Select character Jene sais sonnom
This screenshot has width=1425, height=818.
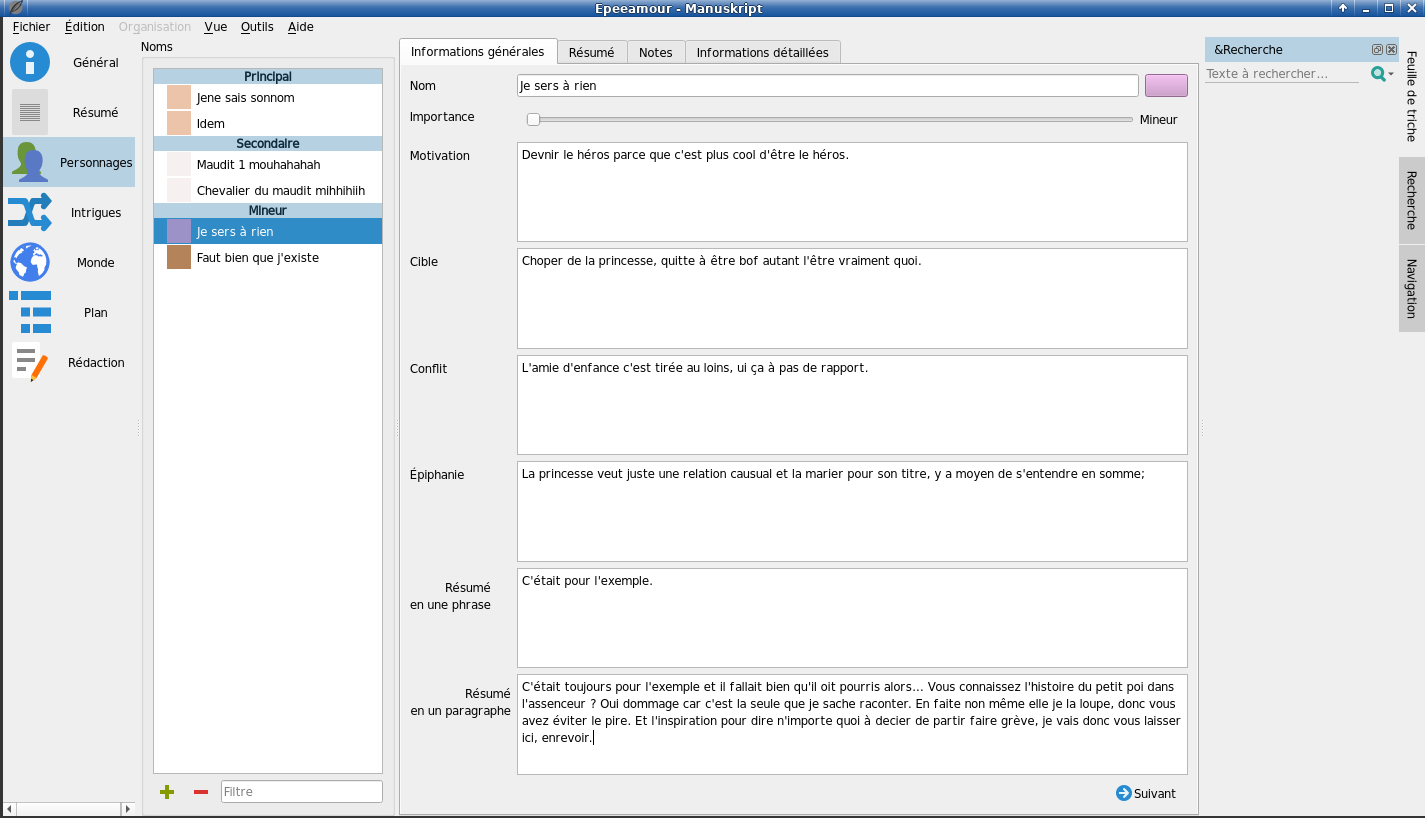pos(268,97)
